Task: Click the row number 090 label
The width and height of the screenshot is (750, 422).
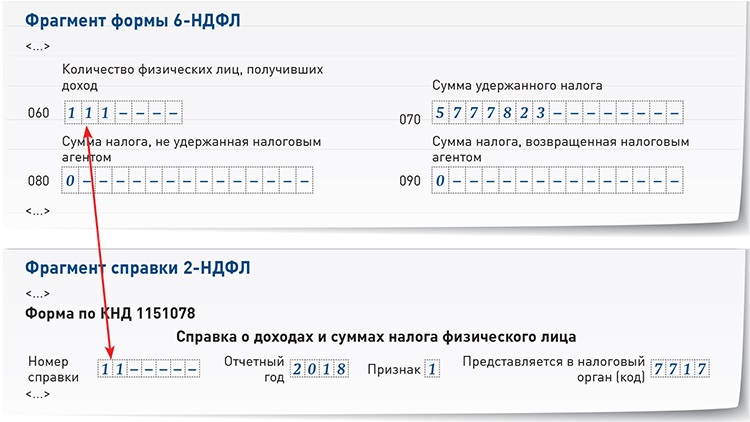Action: 410,183
